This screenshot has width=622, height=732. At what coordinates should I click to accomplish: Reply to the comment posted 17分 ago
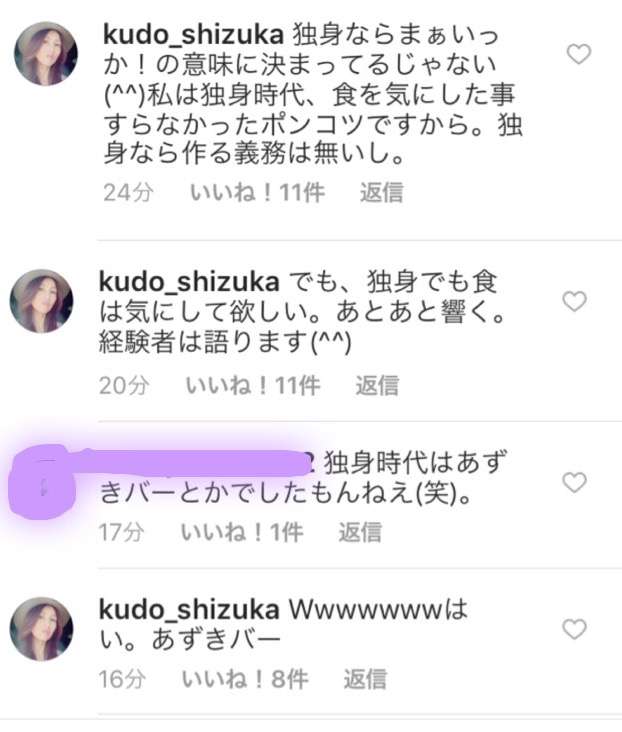(x=360, y=532)
